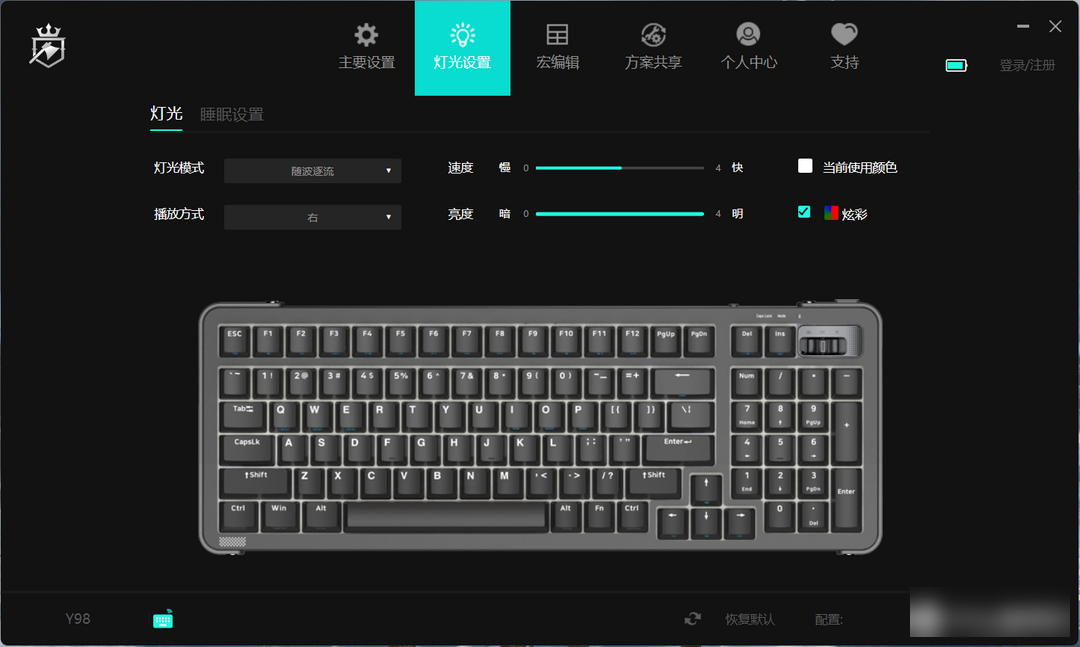Open 宏编辑 macro editor icon
Image resolution: width=1080 pixels, height=647 pixels.
tap(557, 34)
